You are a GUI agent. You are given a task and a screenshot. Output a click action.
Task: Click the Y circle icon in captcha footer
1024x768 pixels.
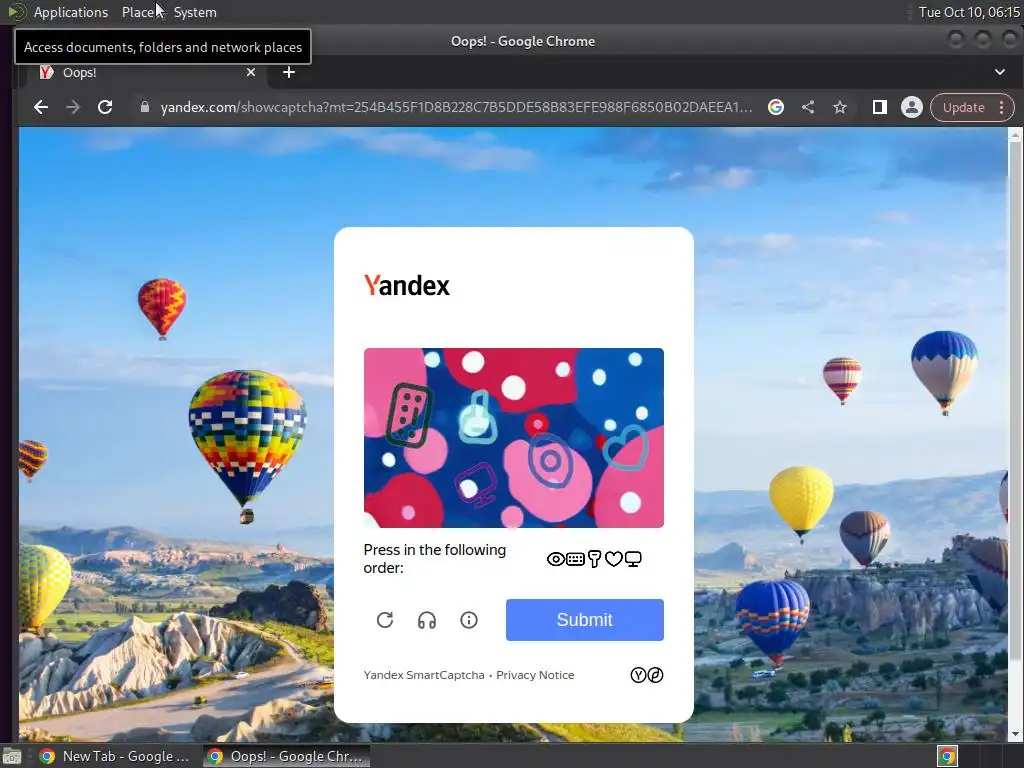[x=638, y=675]
